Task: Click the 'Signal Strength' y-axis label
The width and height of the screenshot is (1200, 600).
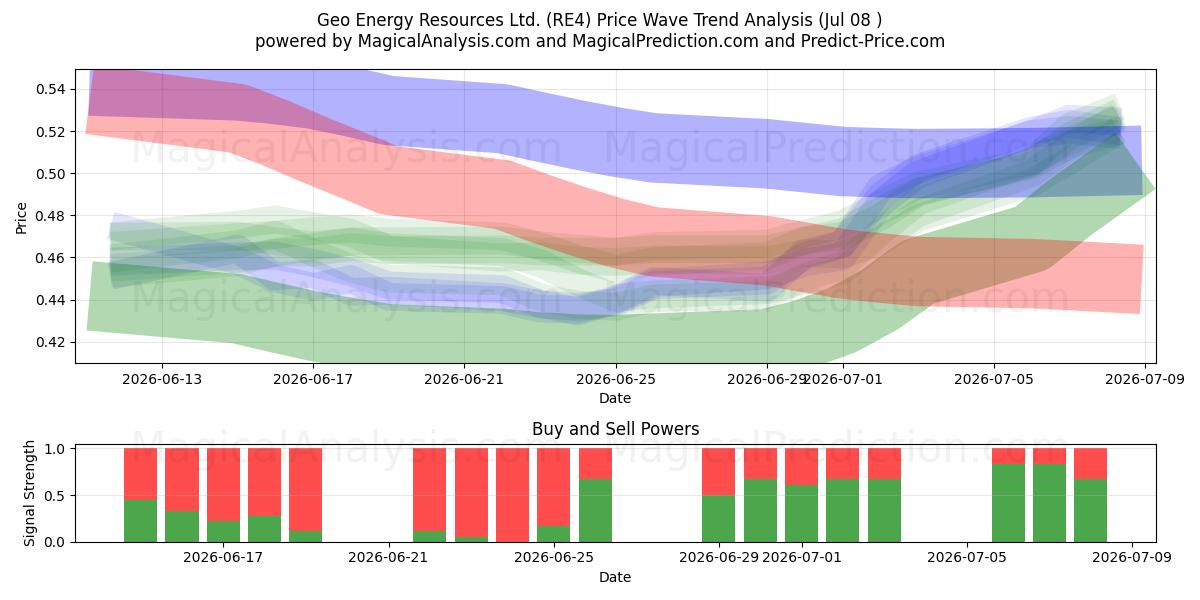Action: click(30, 493)
